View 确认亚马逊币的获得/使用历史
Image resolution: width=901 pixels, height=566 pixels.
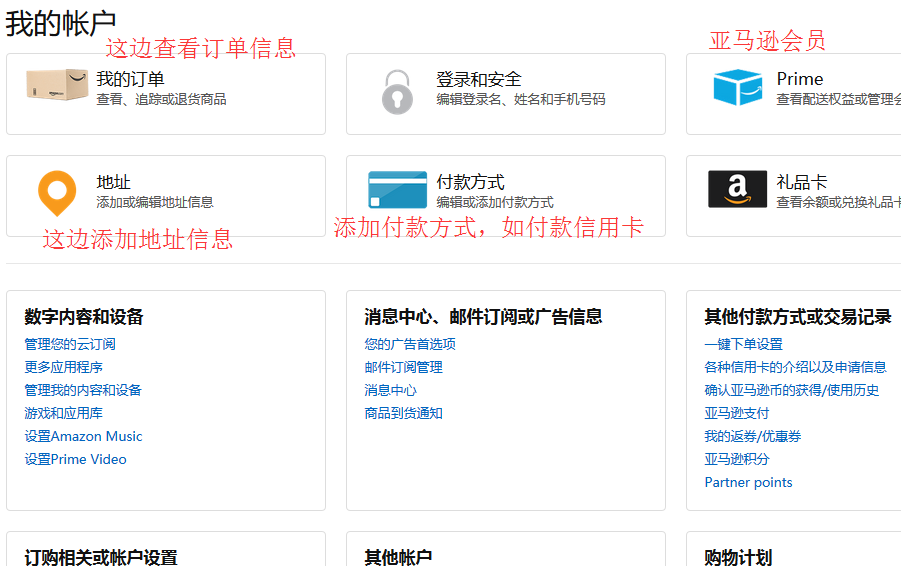tap(792, 390)
